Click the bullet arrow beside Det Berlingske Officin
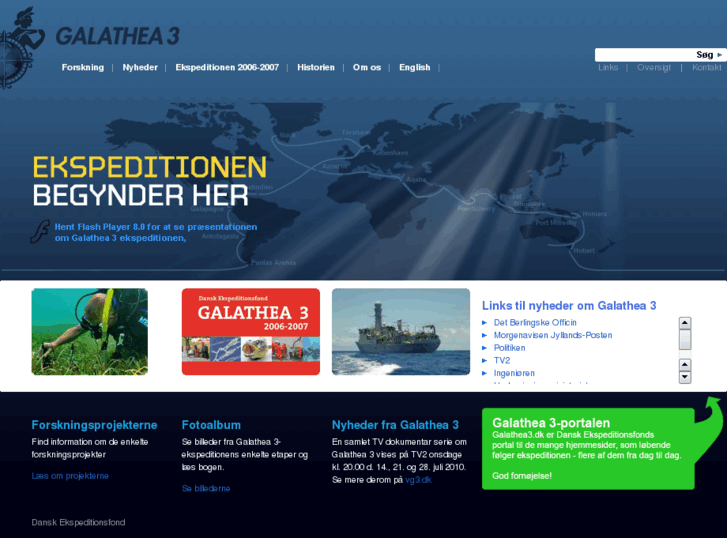Image resolution: width=727 pixels, height=545 pixels. pos(485,322)
